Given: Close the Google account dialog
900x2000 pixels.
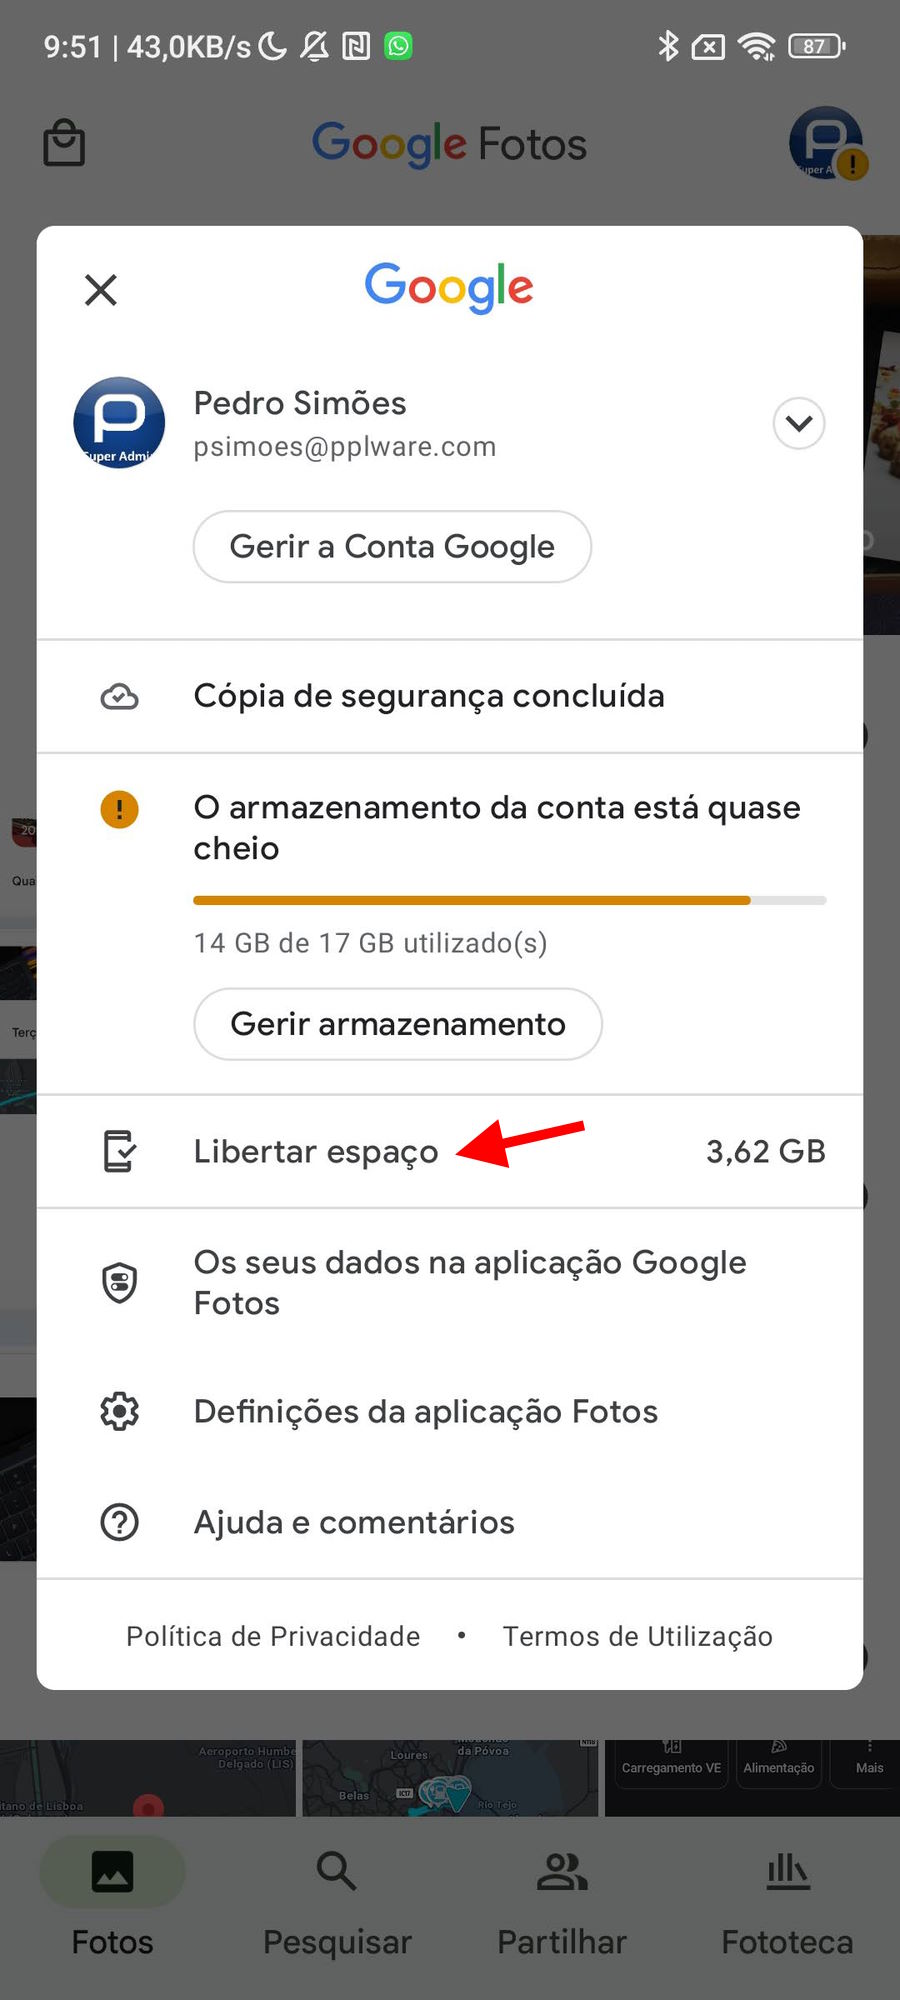Looking at the screenshot, I should tap(101, 290).
